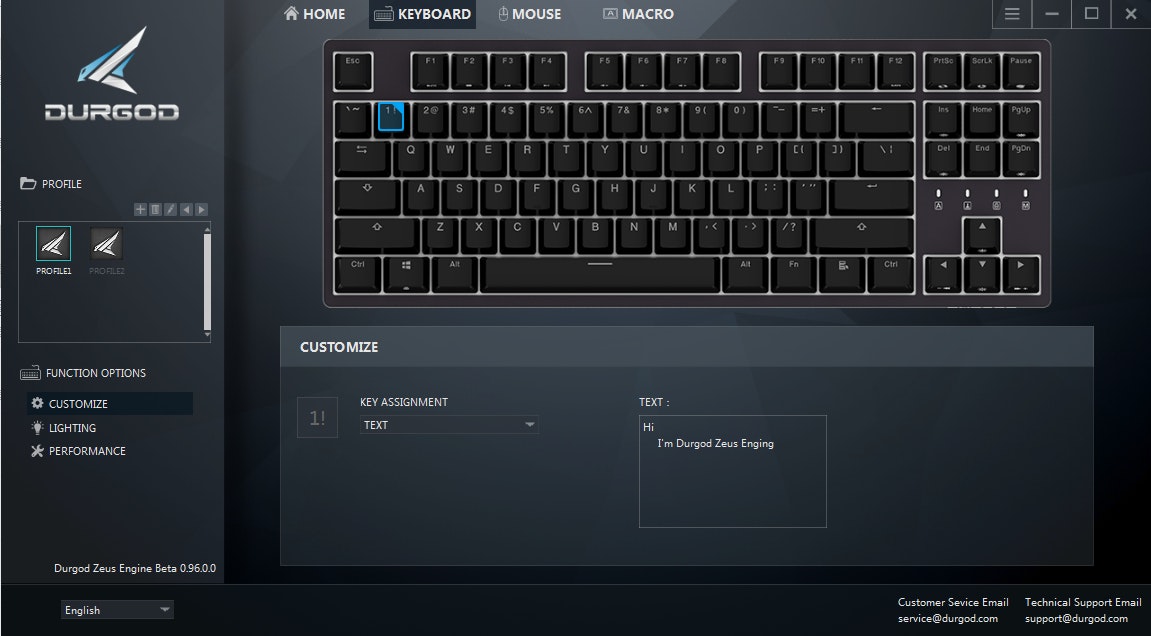Select the PROFILE2 thumbnail
The image size is (1151, 636).
[x=106, y=251]
